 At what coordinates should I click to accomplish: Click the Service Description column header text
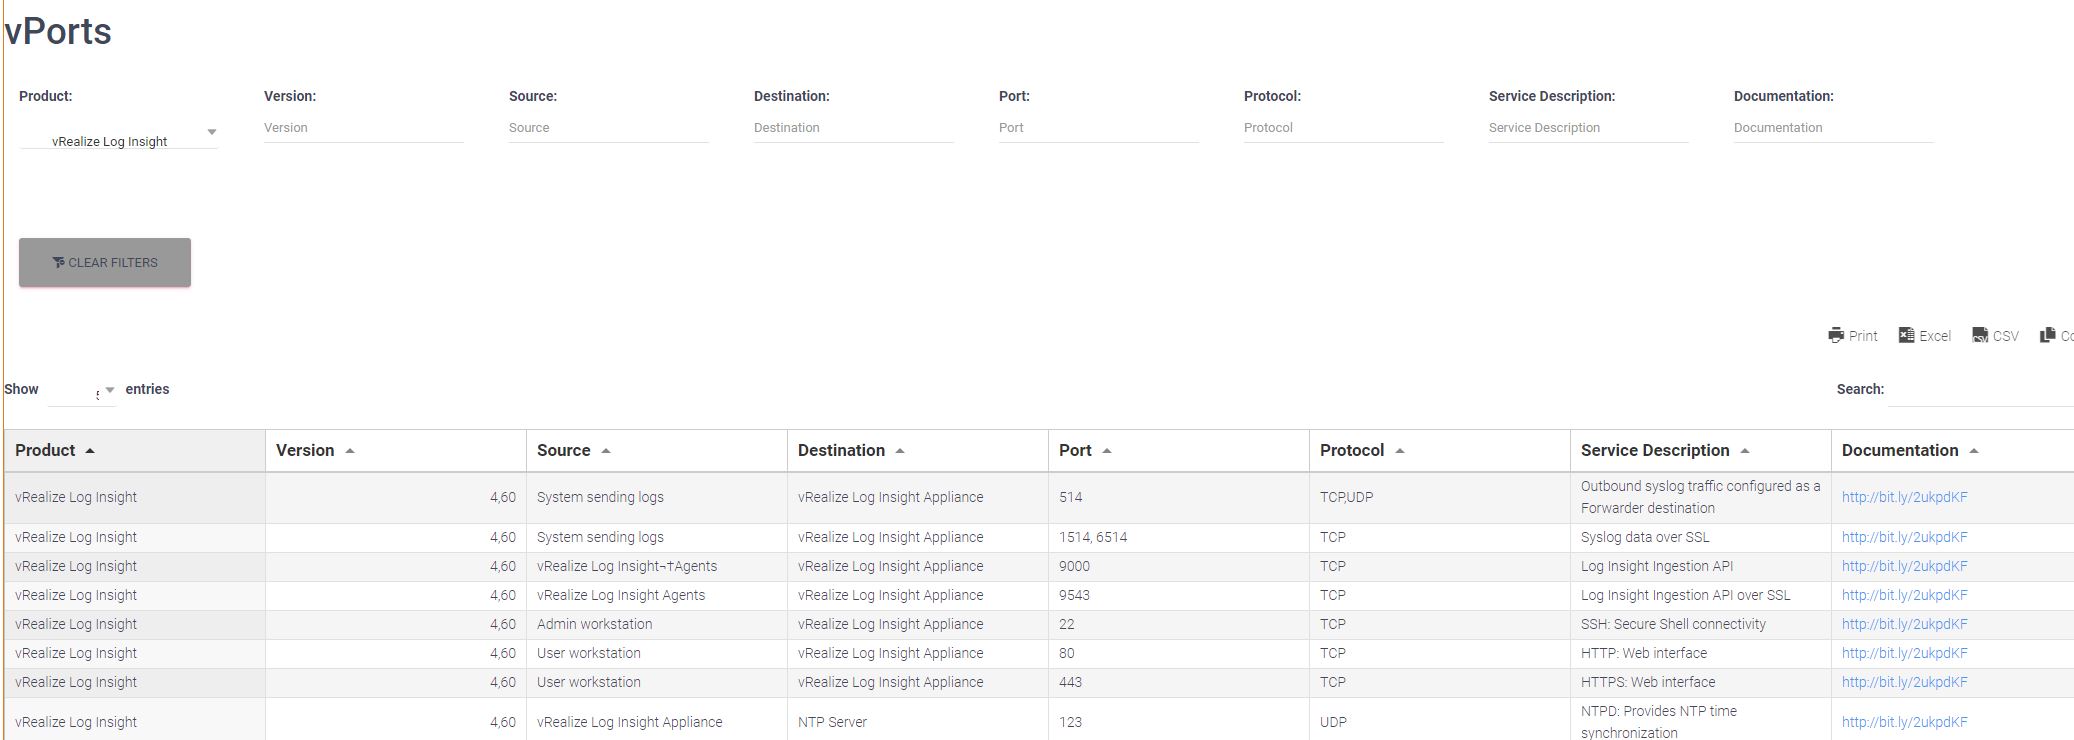(x=1655, y=450)
